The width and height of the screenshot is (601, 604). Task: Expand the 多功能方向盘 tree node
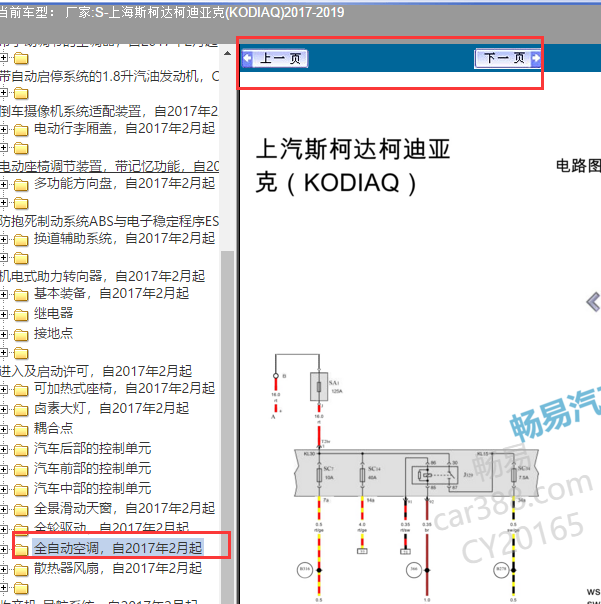[3, 184]
